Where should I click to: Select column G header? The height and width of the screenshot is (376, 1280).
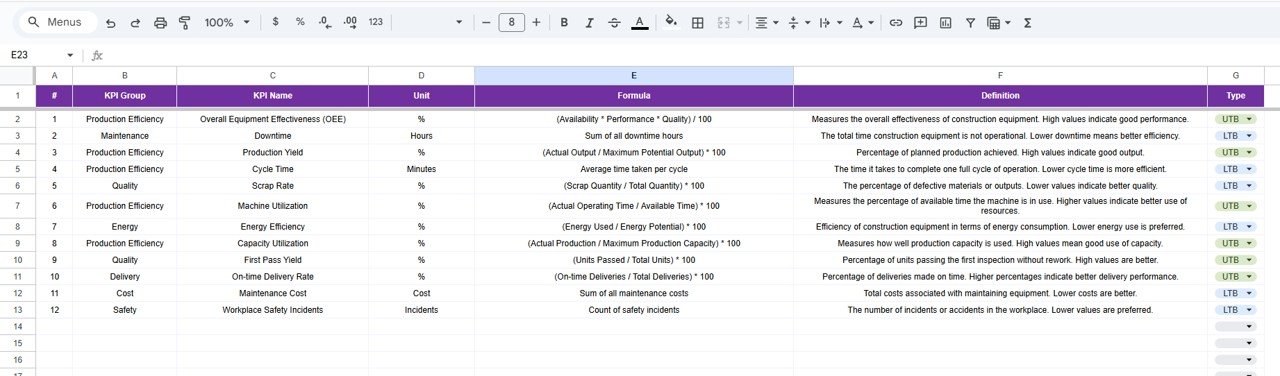[x=1236, y=76]
